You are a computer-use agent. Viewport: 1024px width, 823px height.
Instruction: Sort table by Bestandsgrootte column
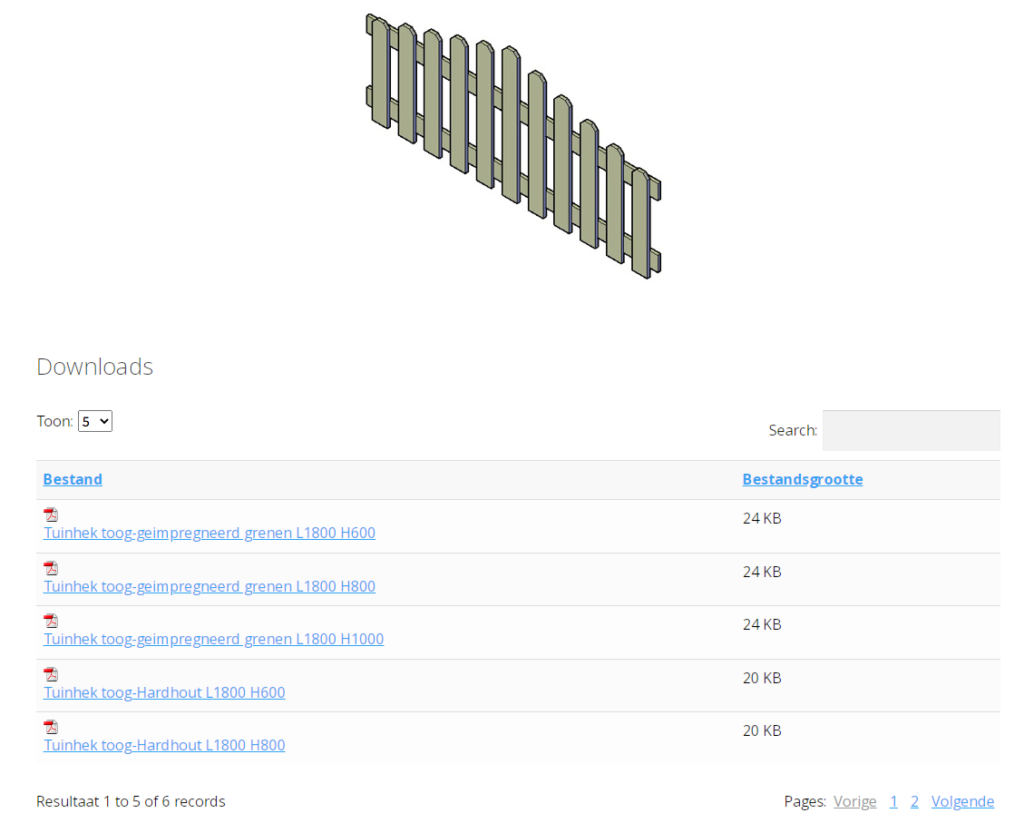(802, 479)
